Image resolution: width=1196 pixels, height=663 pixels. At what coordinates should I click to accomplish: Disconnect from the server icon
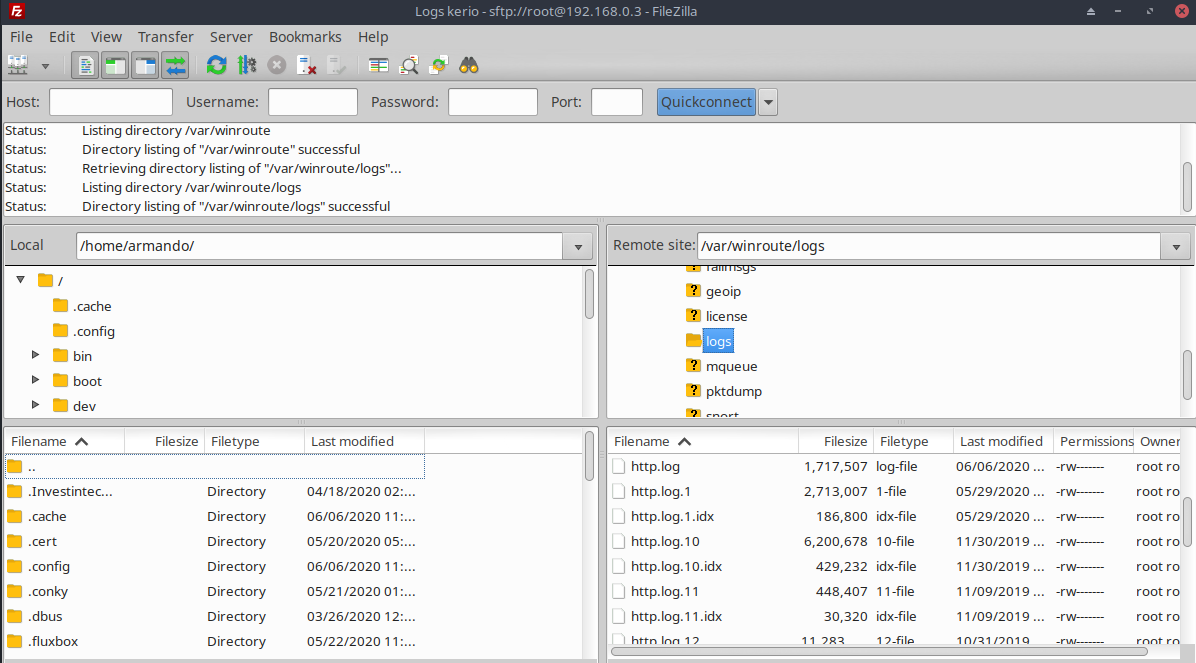point(307,66)
